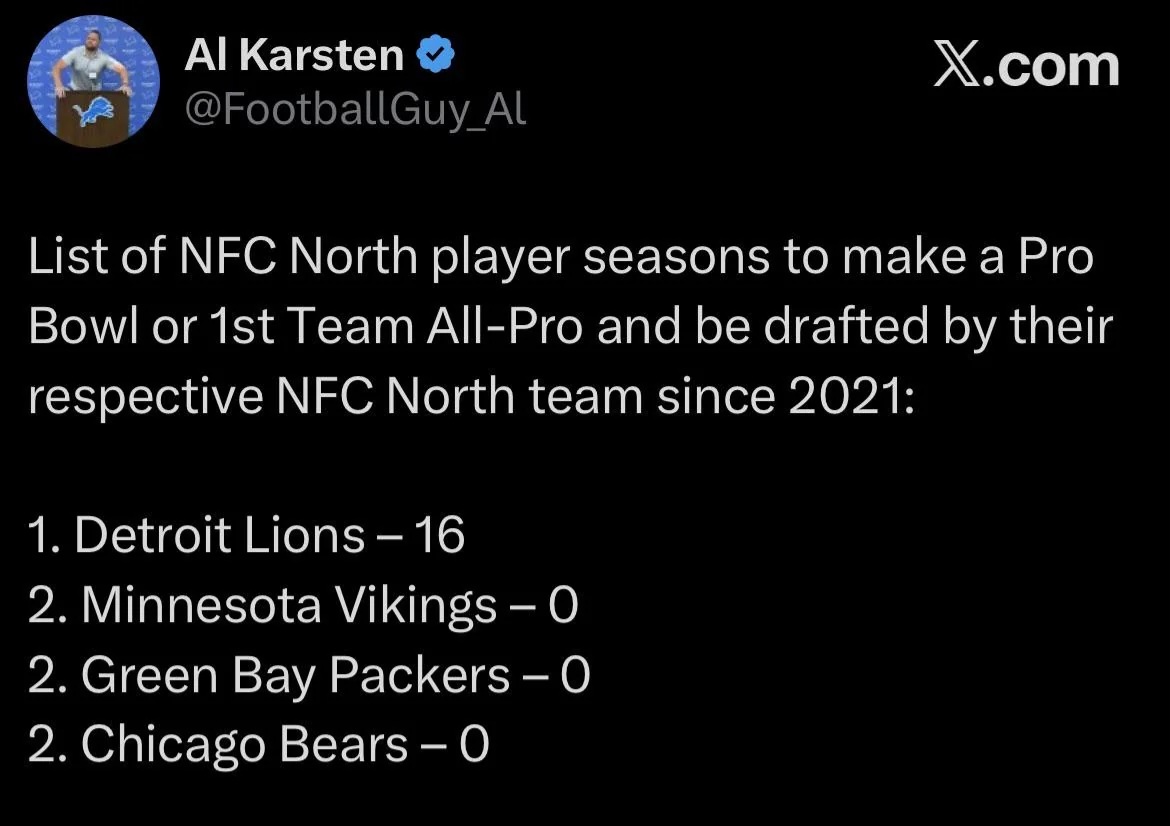Click the blue verified checkmark badge
This screenshot has width=1170, height=826.
436,57
